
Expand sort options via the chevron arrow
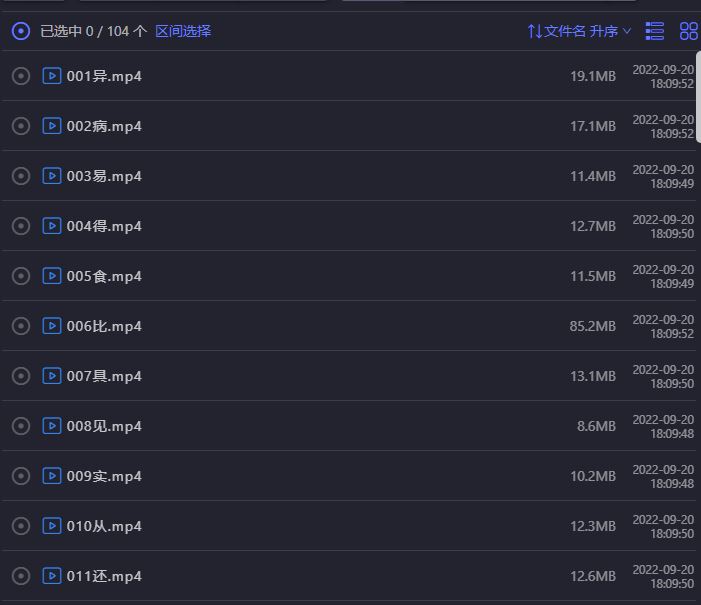[627, 31]
